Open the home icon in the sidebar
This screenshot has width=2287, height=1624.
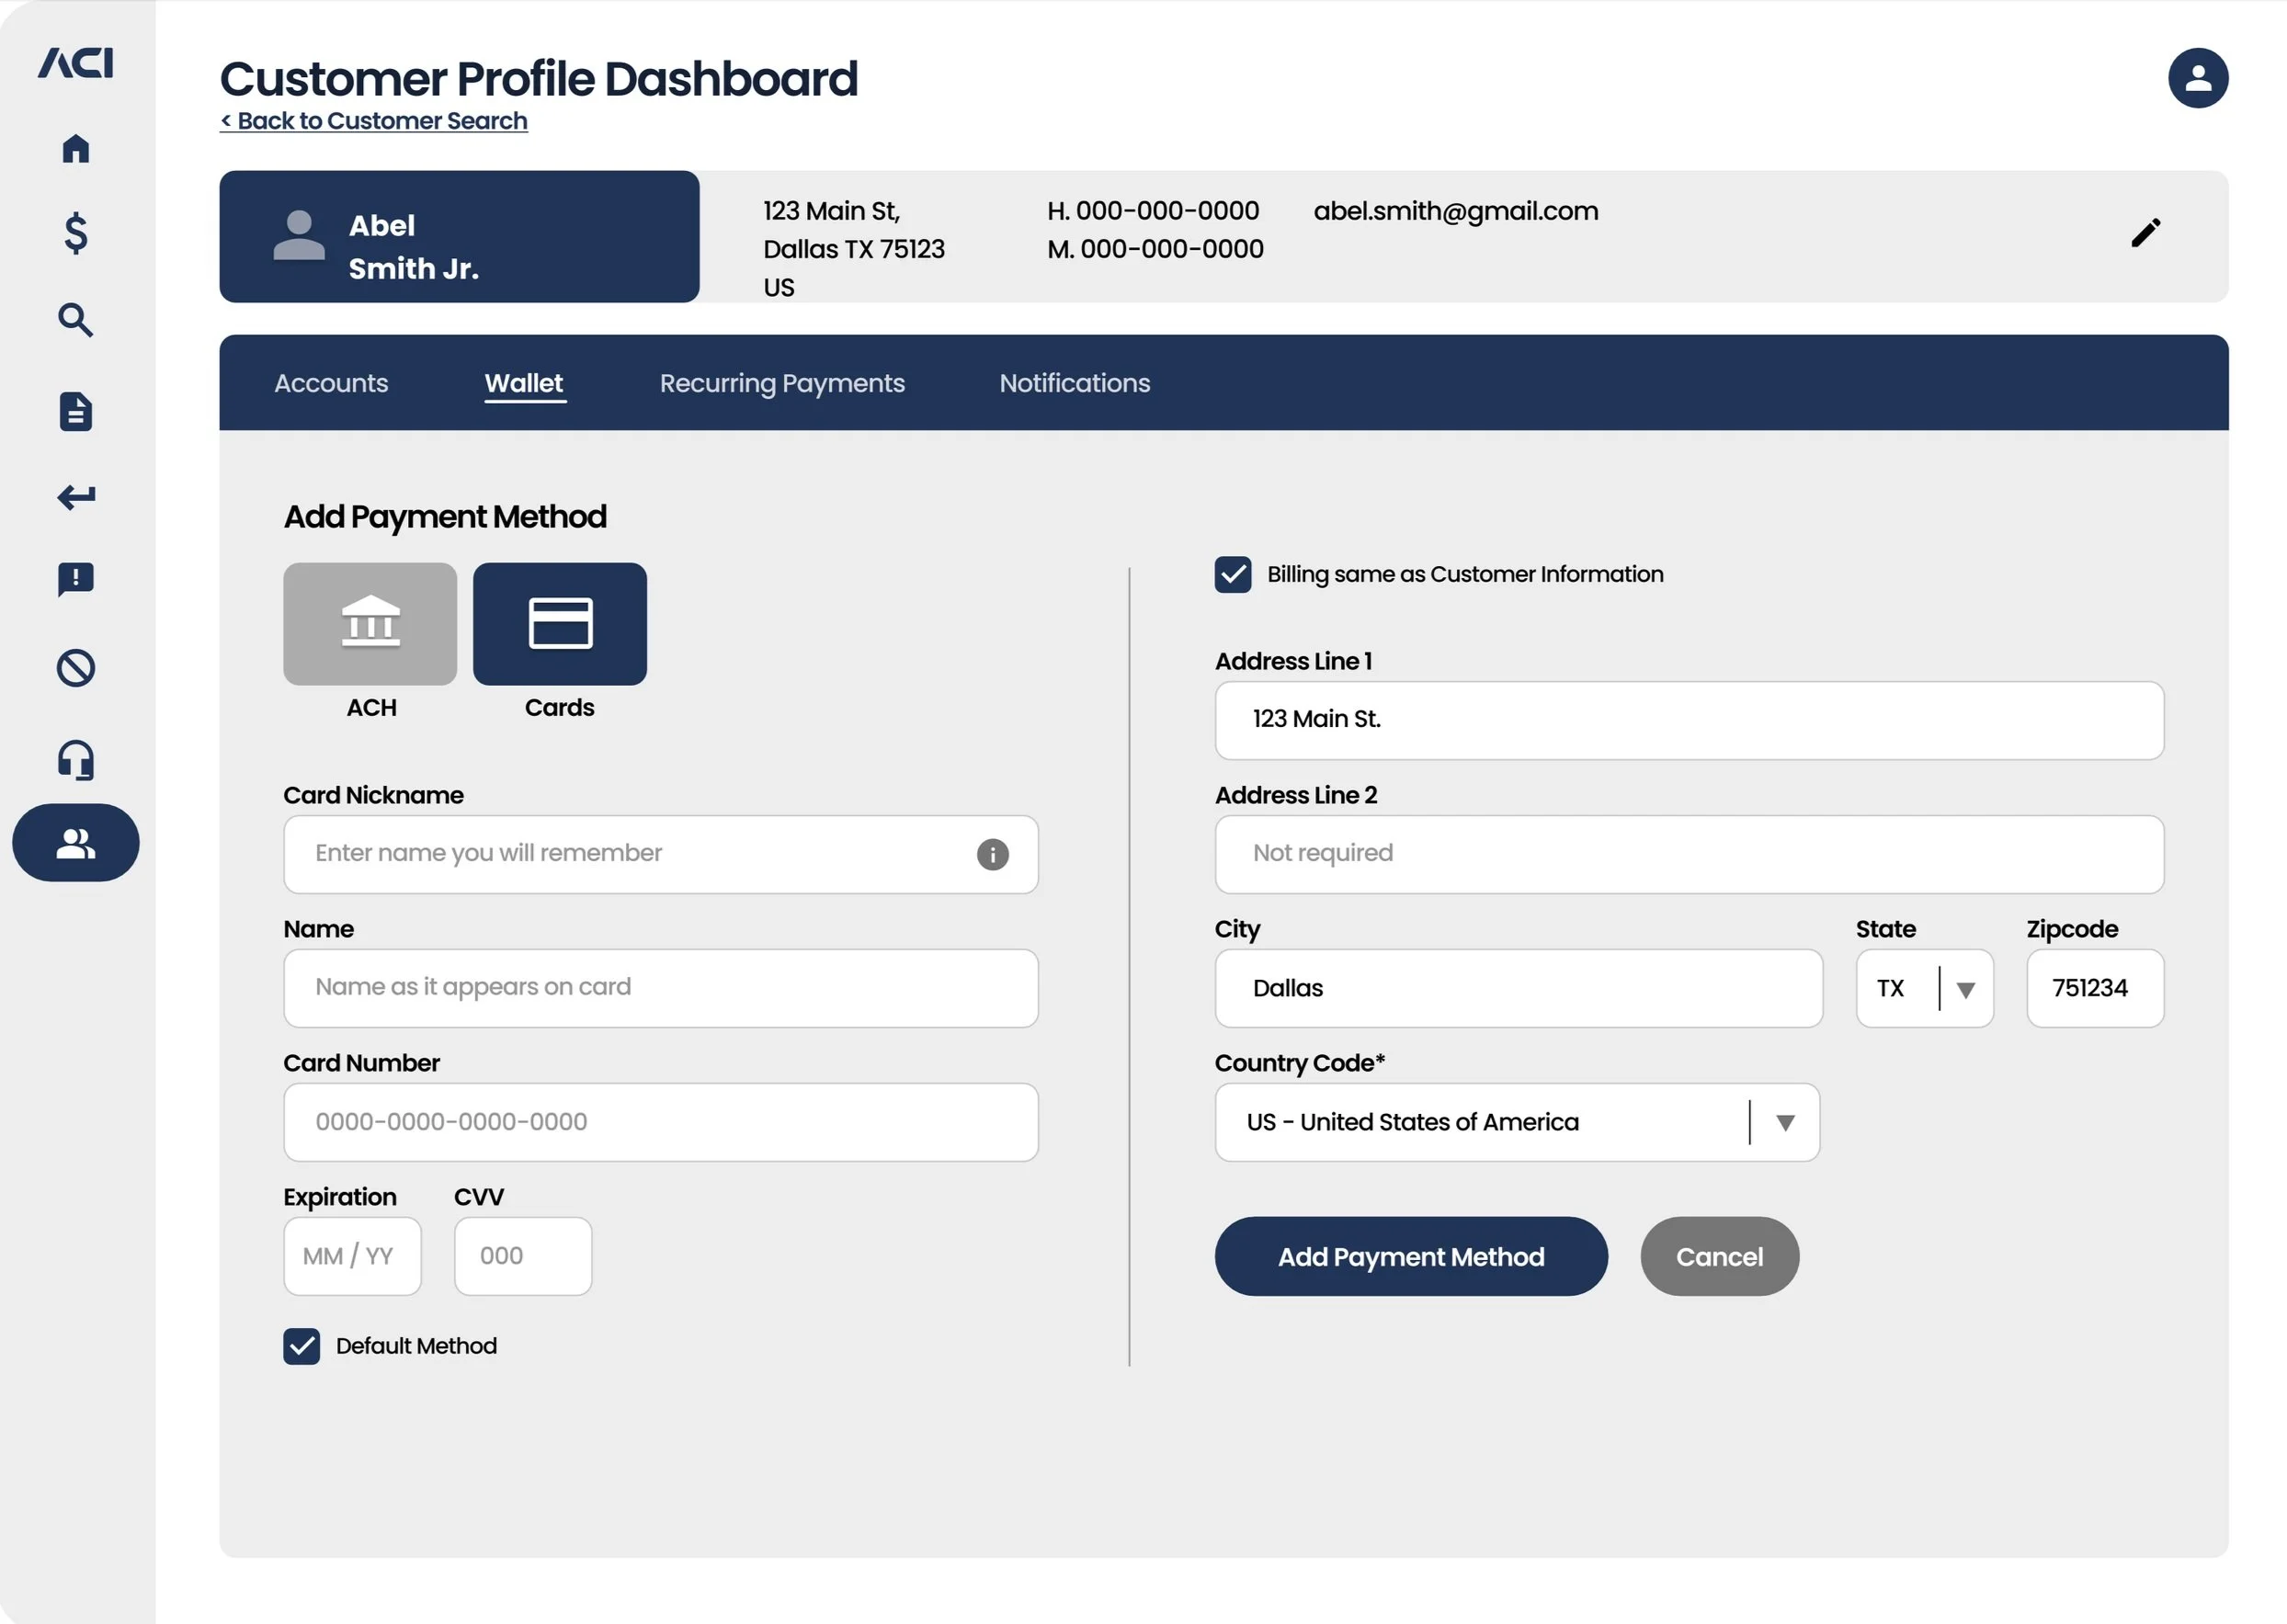pos(76,149)
